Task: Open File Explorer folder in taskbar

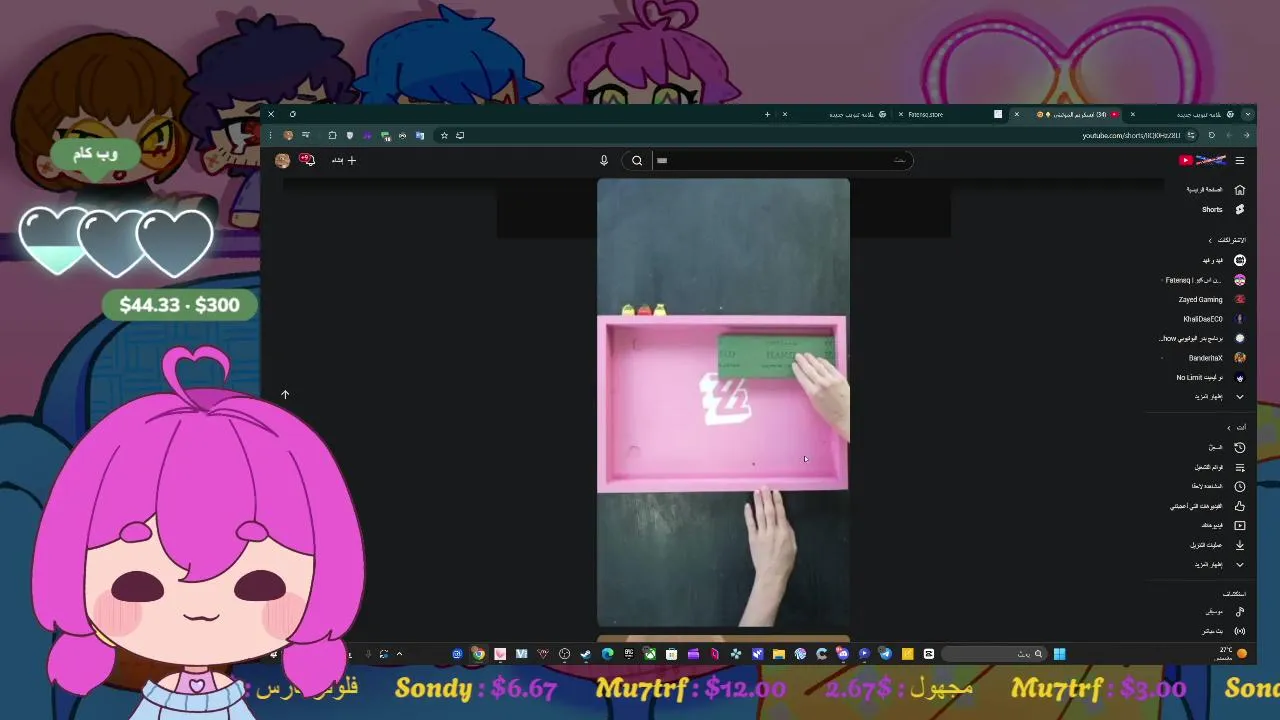Action: point(779,654)
